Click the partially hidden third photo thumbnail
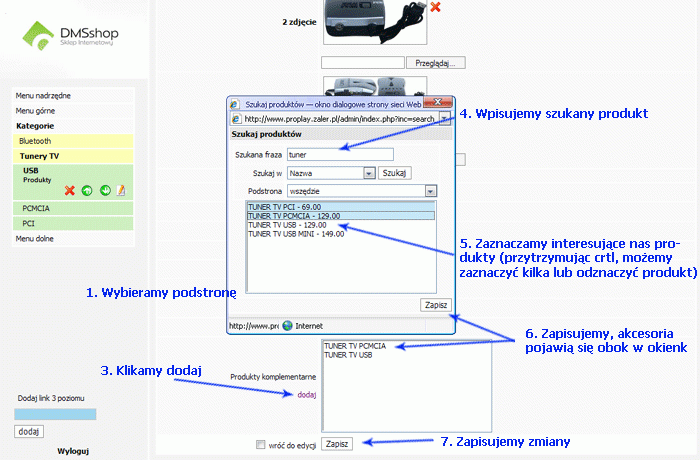 375,86
